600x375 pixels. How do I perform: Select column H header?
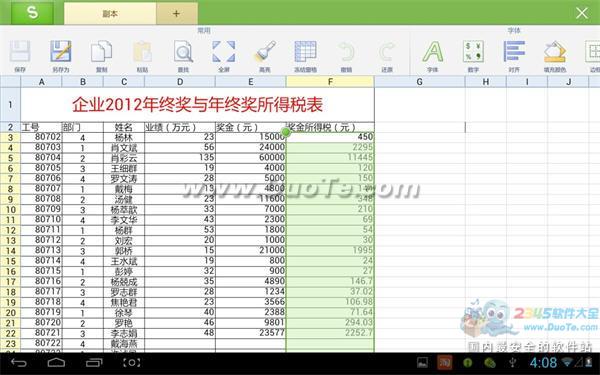click(486, 82)
